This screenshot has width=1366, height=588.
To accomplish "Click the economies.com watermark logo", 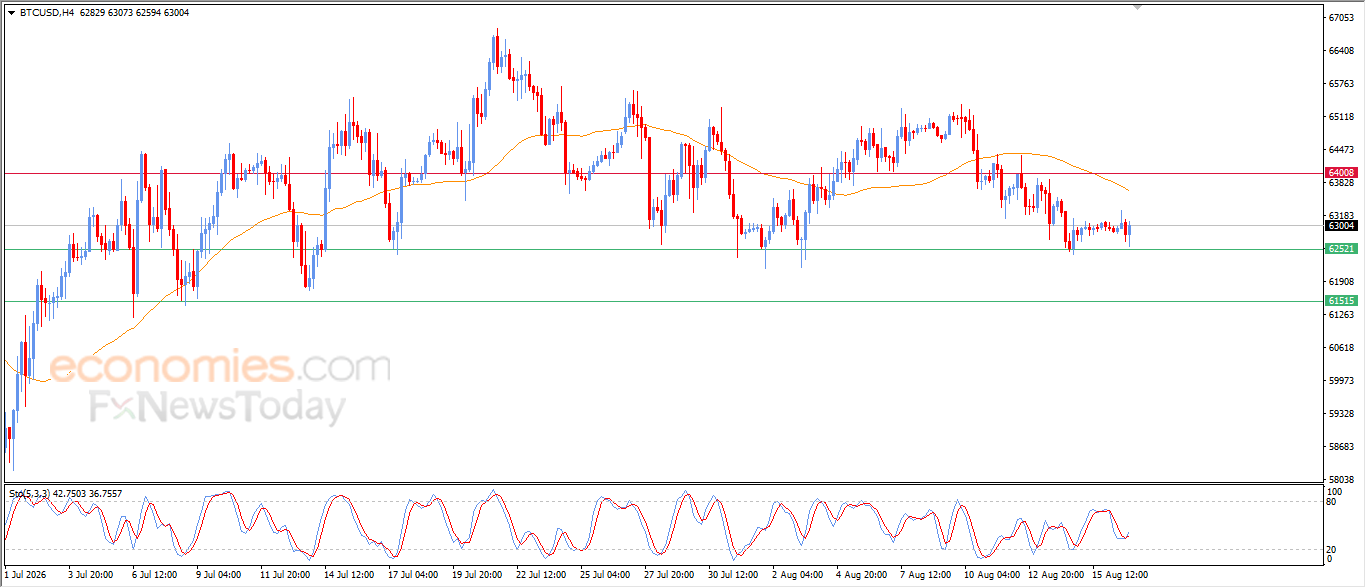I will click(x=220, y=366).
